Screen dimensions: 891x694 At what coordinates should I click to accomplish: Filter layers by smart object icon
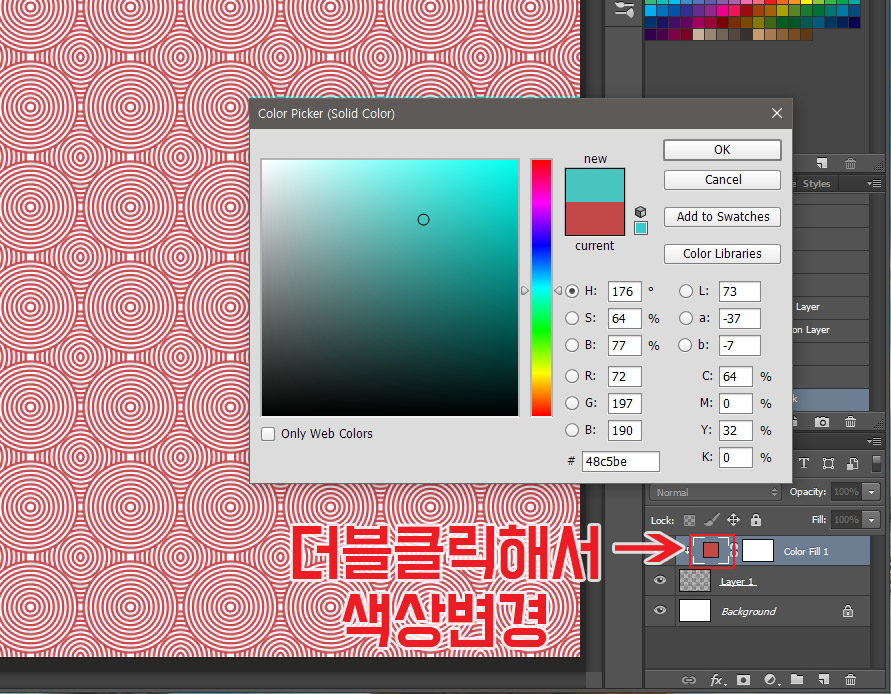(853, 463)
